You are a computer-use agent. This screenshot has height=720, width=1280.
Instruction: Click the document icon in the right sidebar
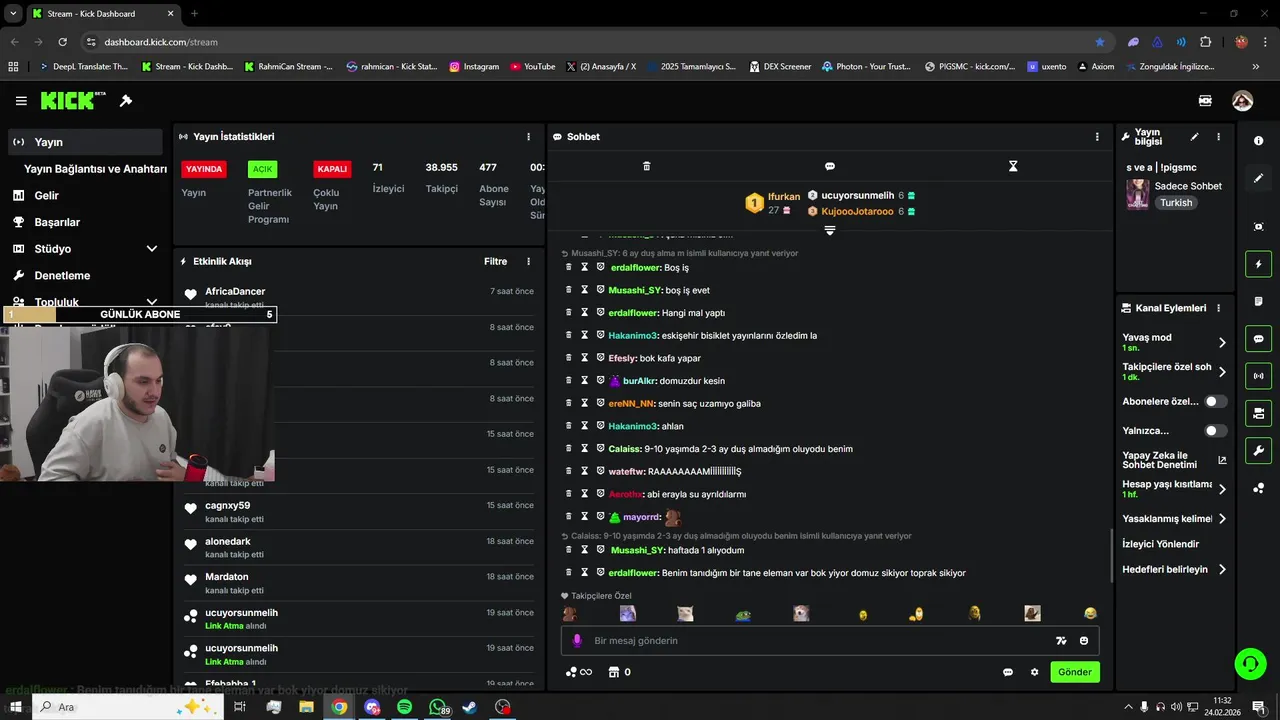(1258, 301)
